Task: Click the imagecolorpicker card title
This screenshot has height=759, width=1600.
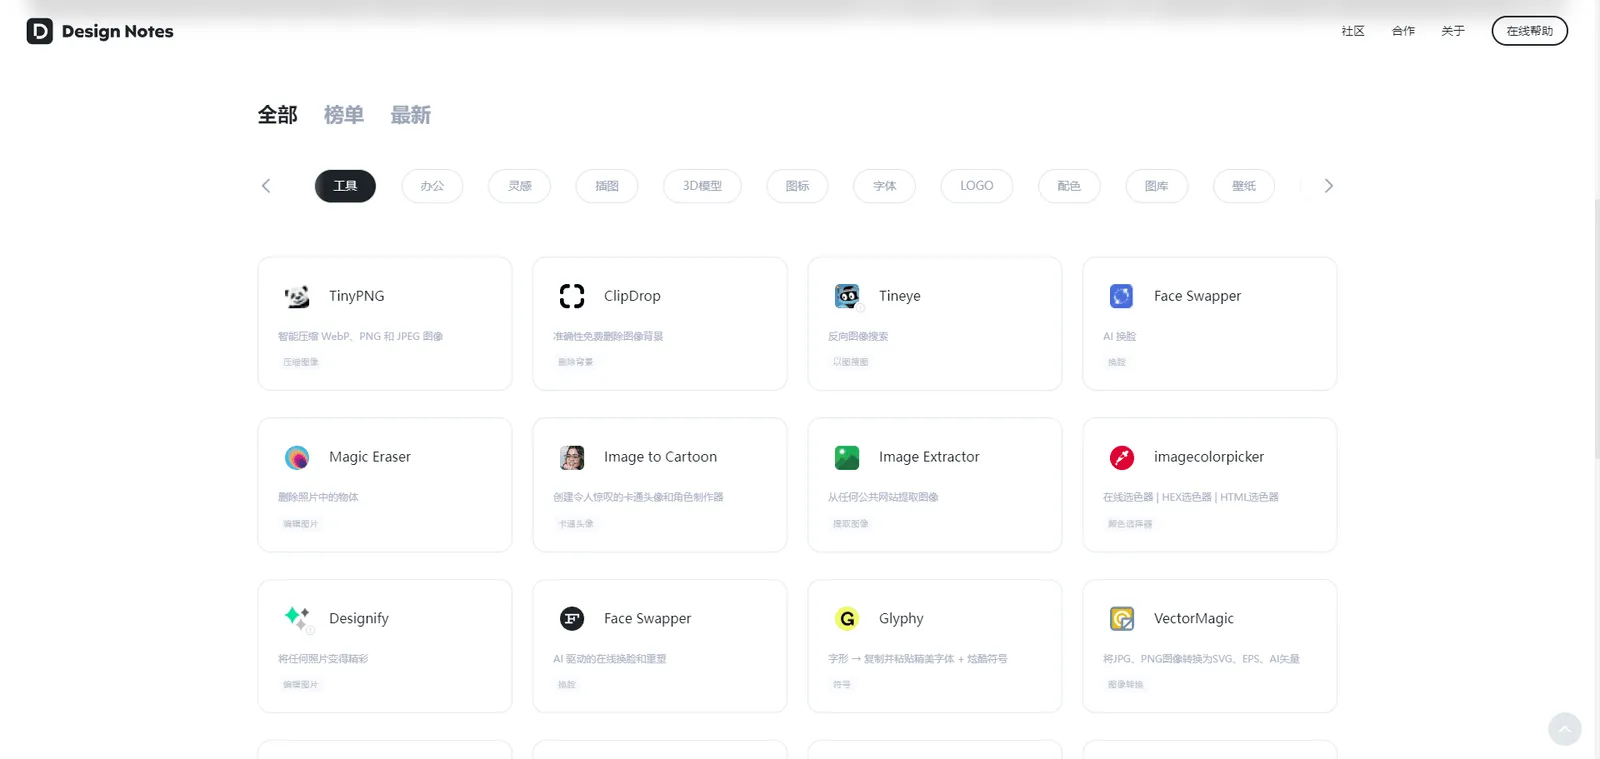Action: [1209, 457]
